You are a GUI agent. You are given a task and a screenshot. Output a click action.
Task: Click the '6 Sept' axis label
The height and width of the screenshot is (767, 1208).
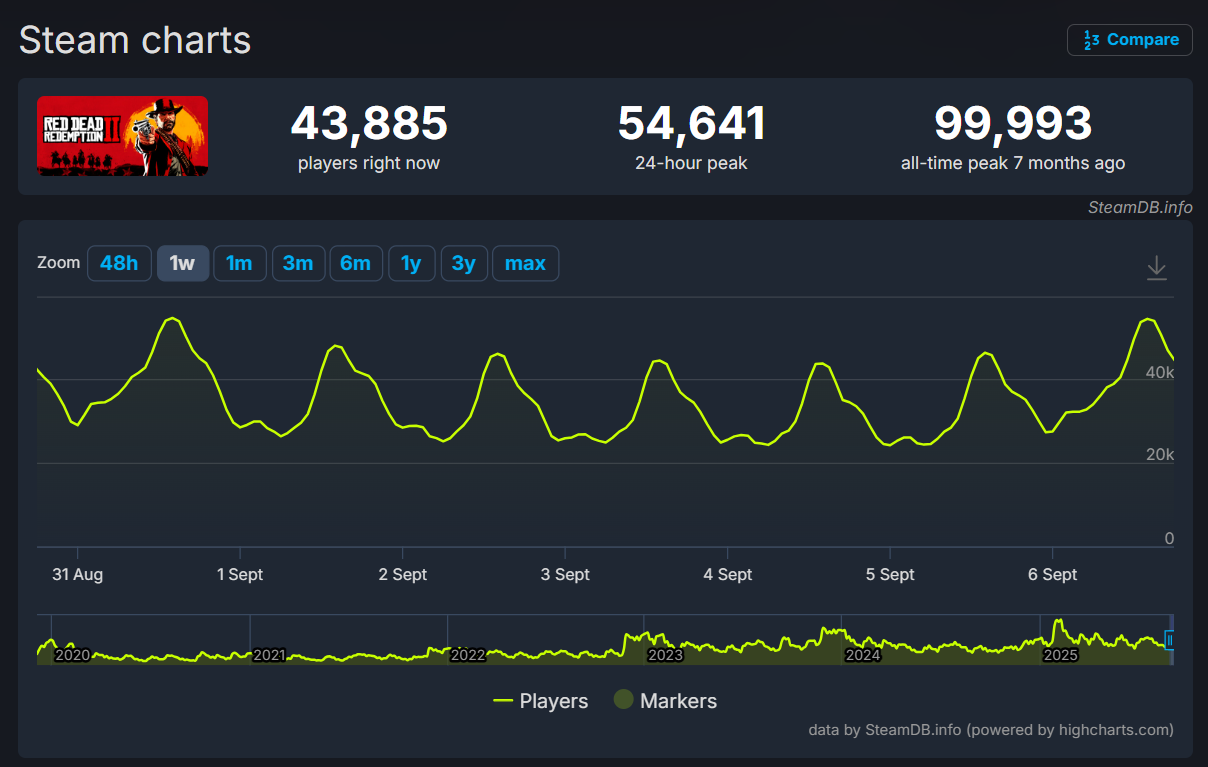1053,574
